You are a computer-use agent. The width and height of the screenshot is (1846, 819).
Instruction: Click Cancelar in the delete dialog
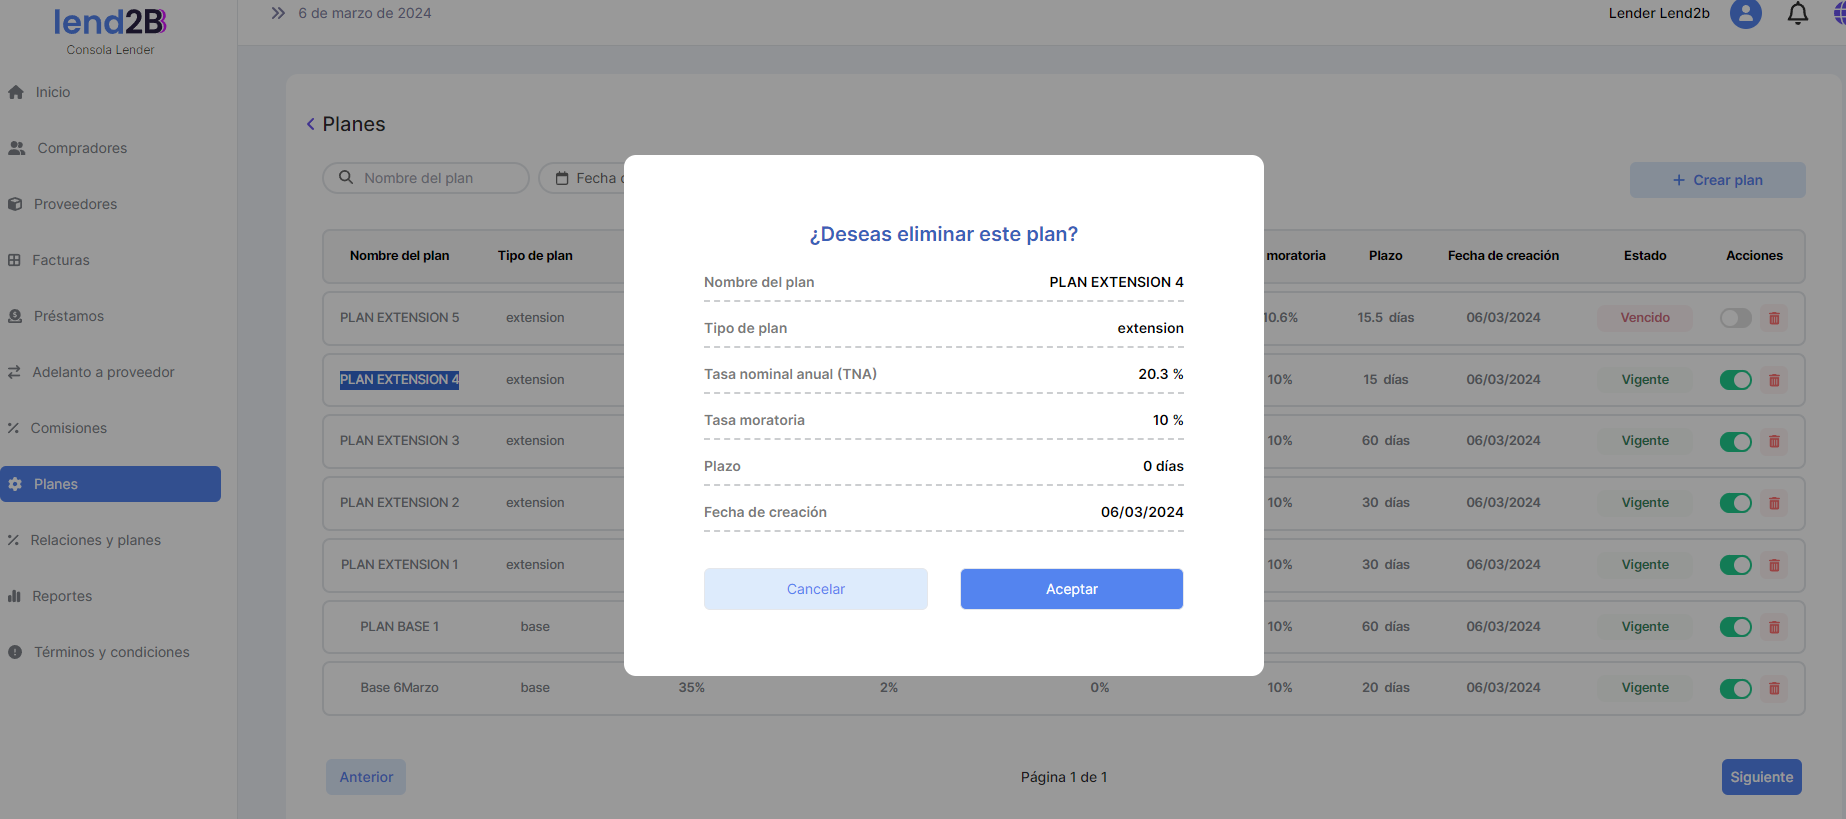coord(815,589)
